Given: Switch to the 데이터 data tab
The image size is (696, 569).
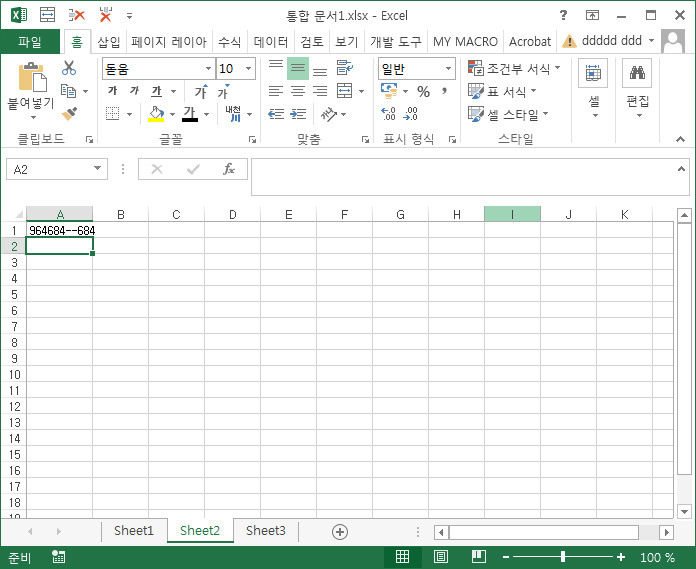Looking at the screenshot, I should tap(271, 42).
